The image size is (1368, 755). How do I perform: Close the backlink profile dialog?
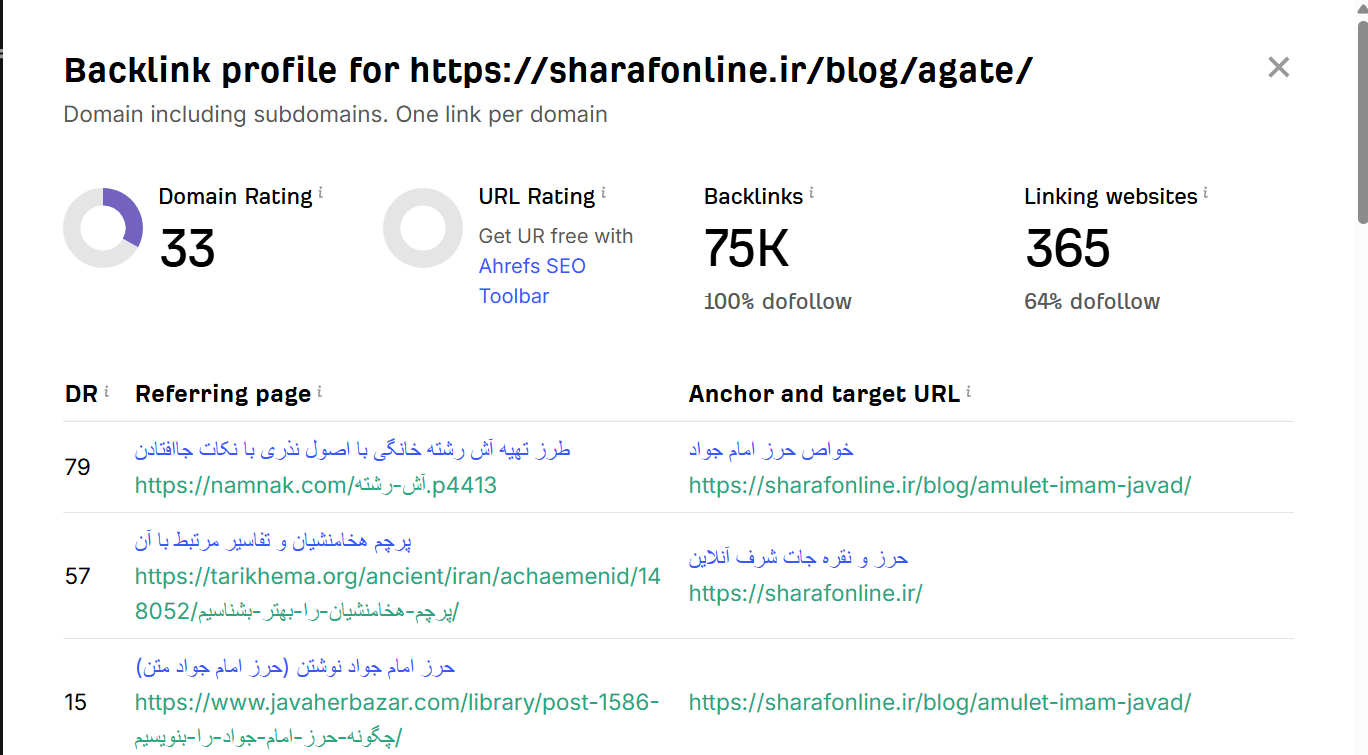1278,67
